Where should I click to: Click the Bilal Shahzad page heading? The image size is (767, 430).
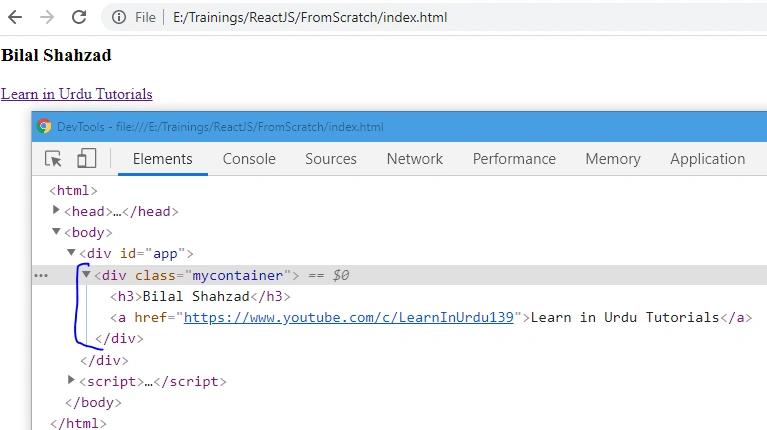[x=56, y=55]
